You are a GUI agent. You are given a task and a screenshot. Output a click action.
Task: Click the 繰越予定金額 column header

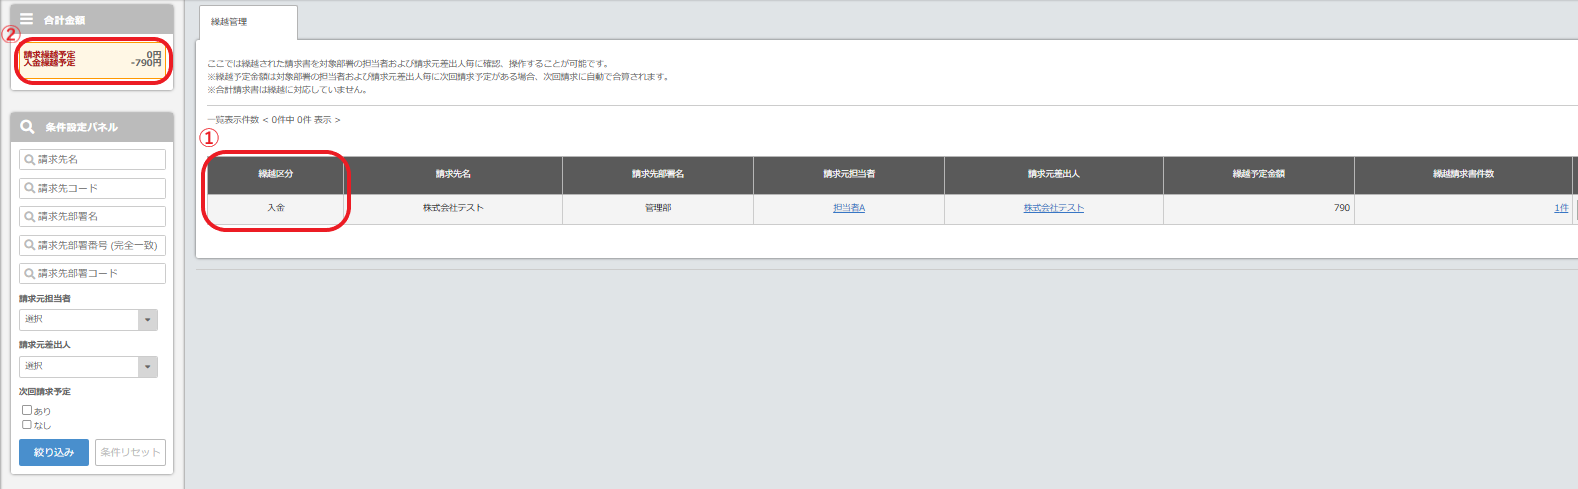pyautogui.click(x=1259, y=174)
